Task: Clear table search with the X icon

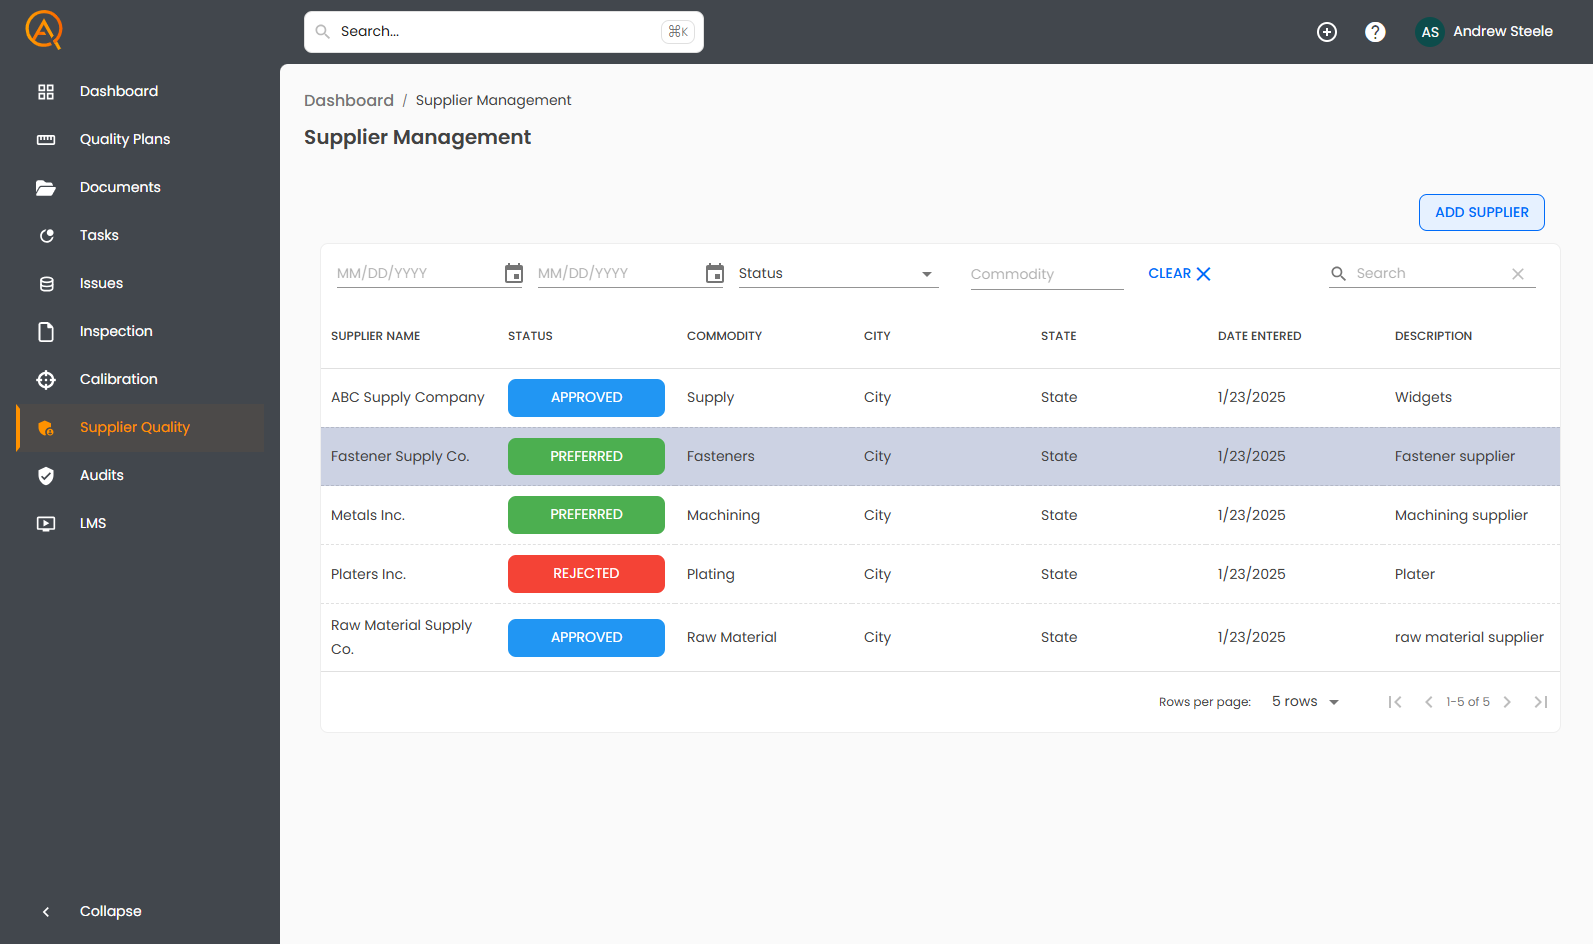Action: point(1518,274)
